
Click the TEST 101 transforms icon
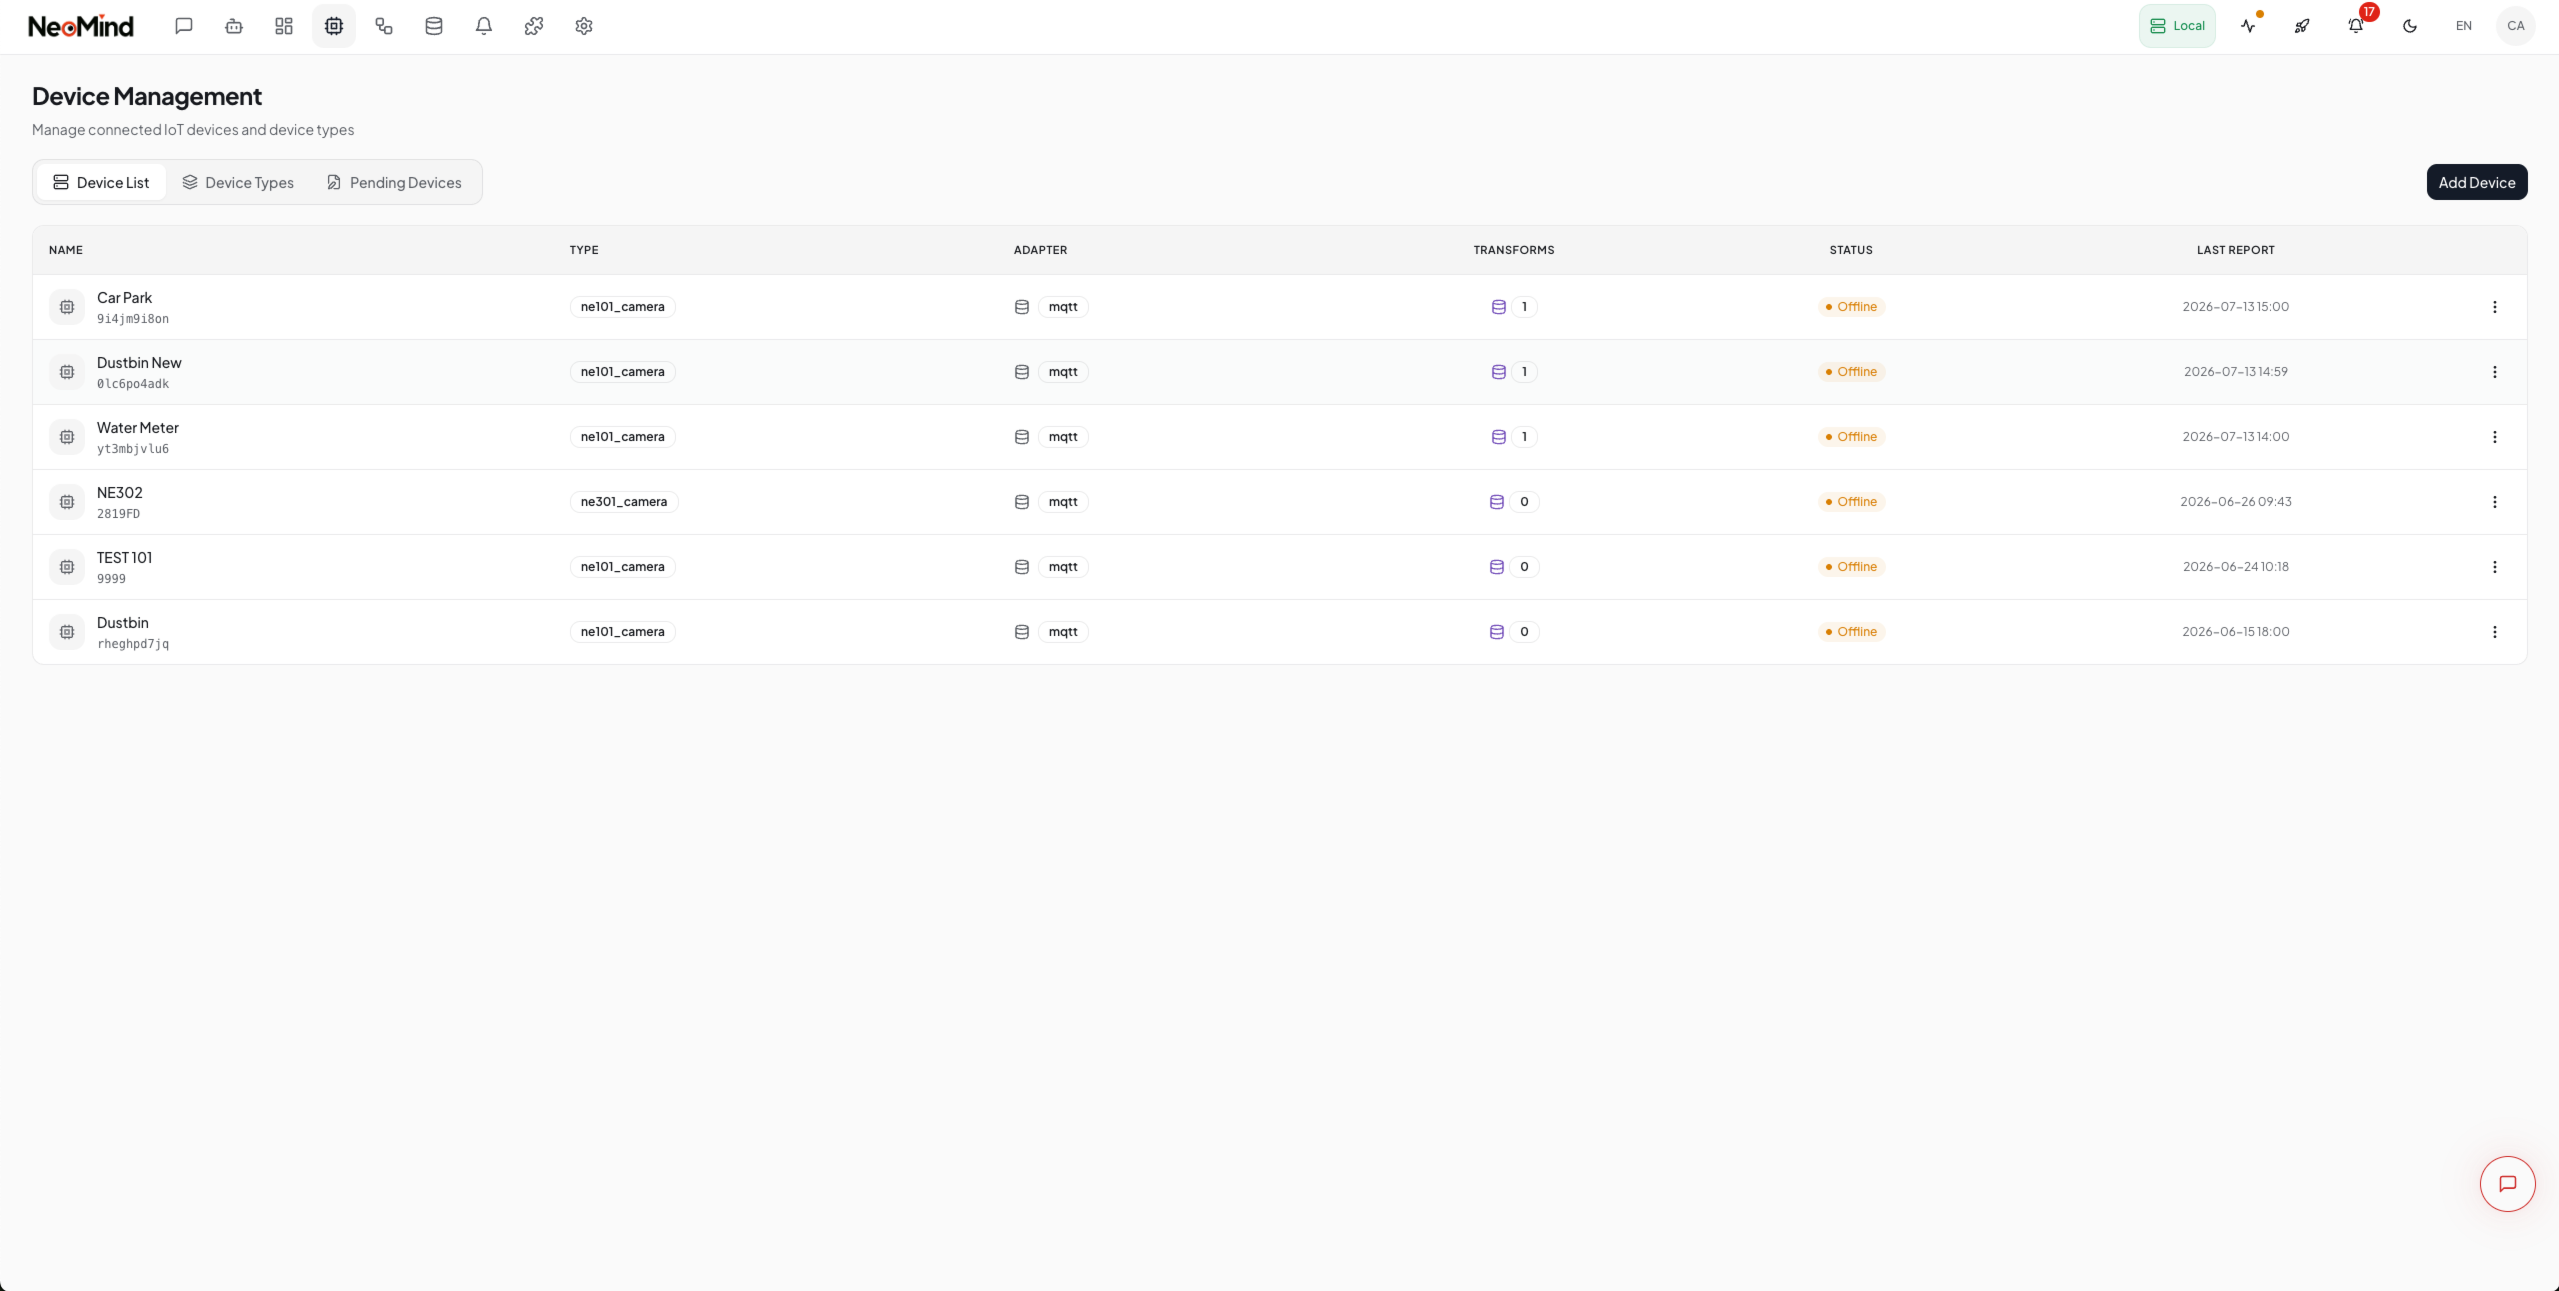click(x=1497, y=567)
